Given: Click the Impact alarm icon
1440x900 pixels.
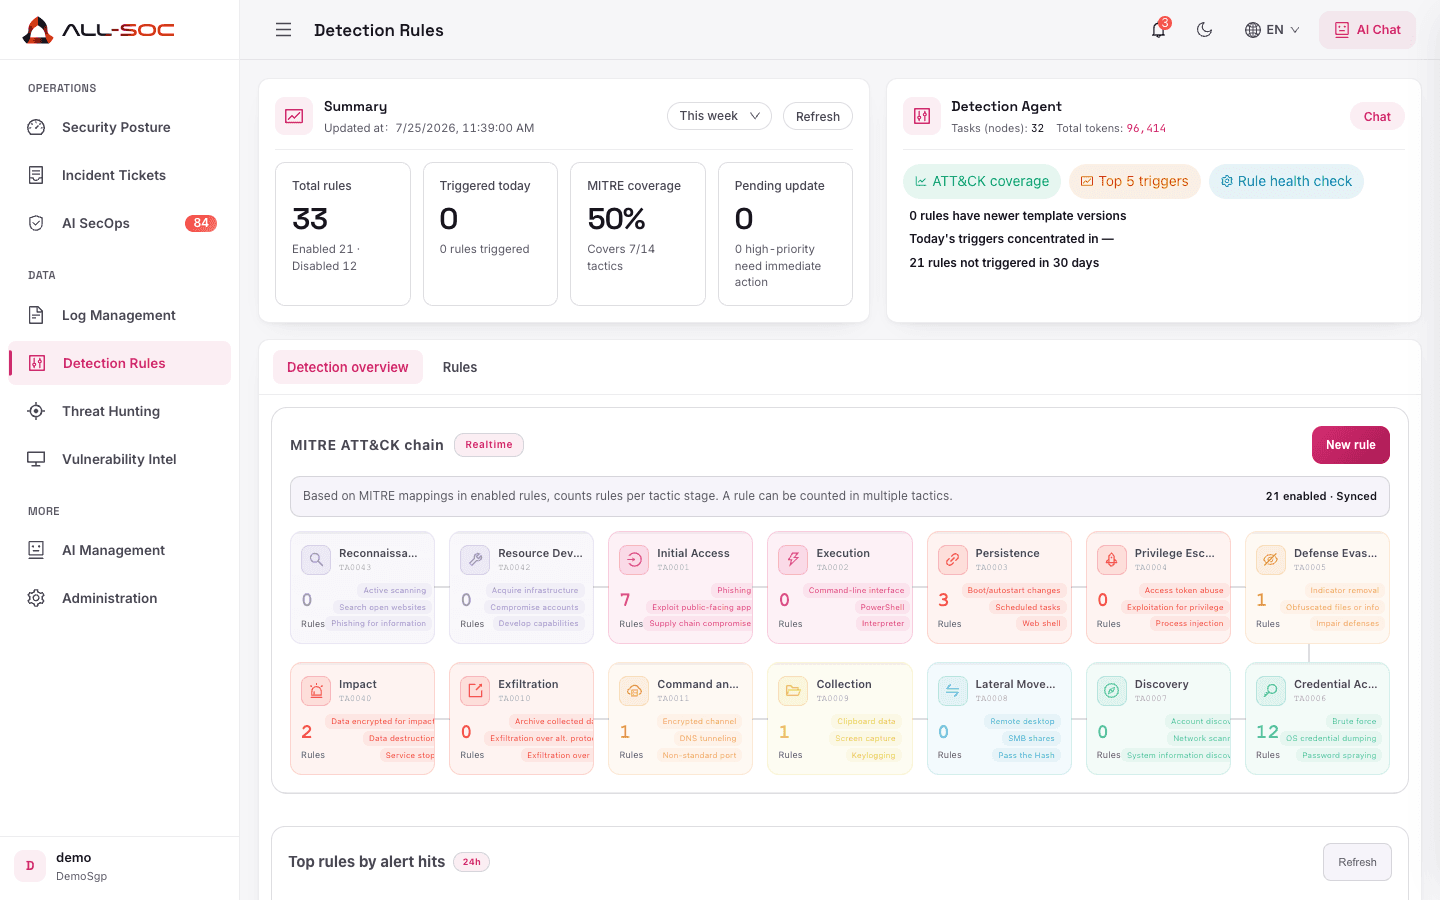Looking at the screenshot, I should tap(316, 691).
